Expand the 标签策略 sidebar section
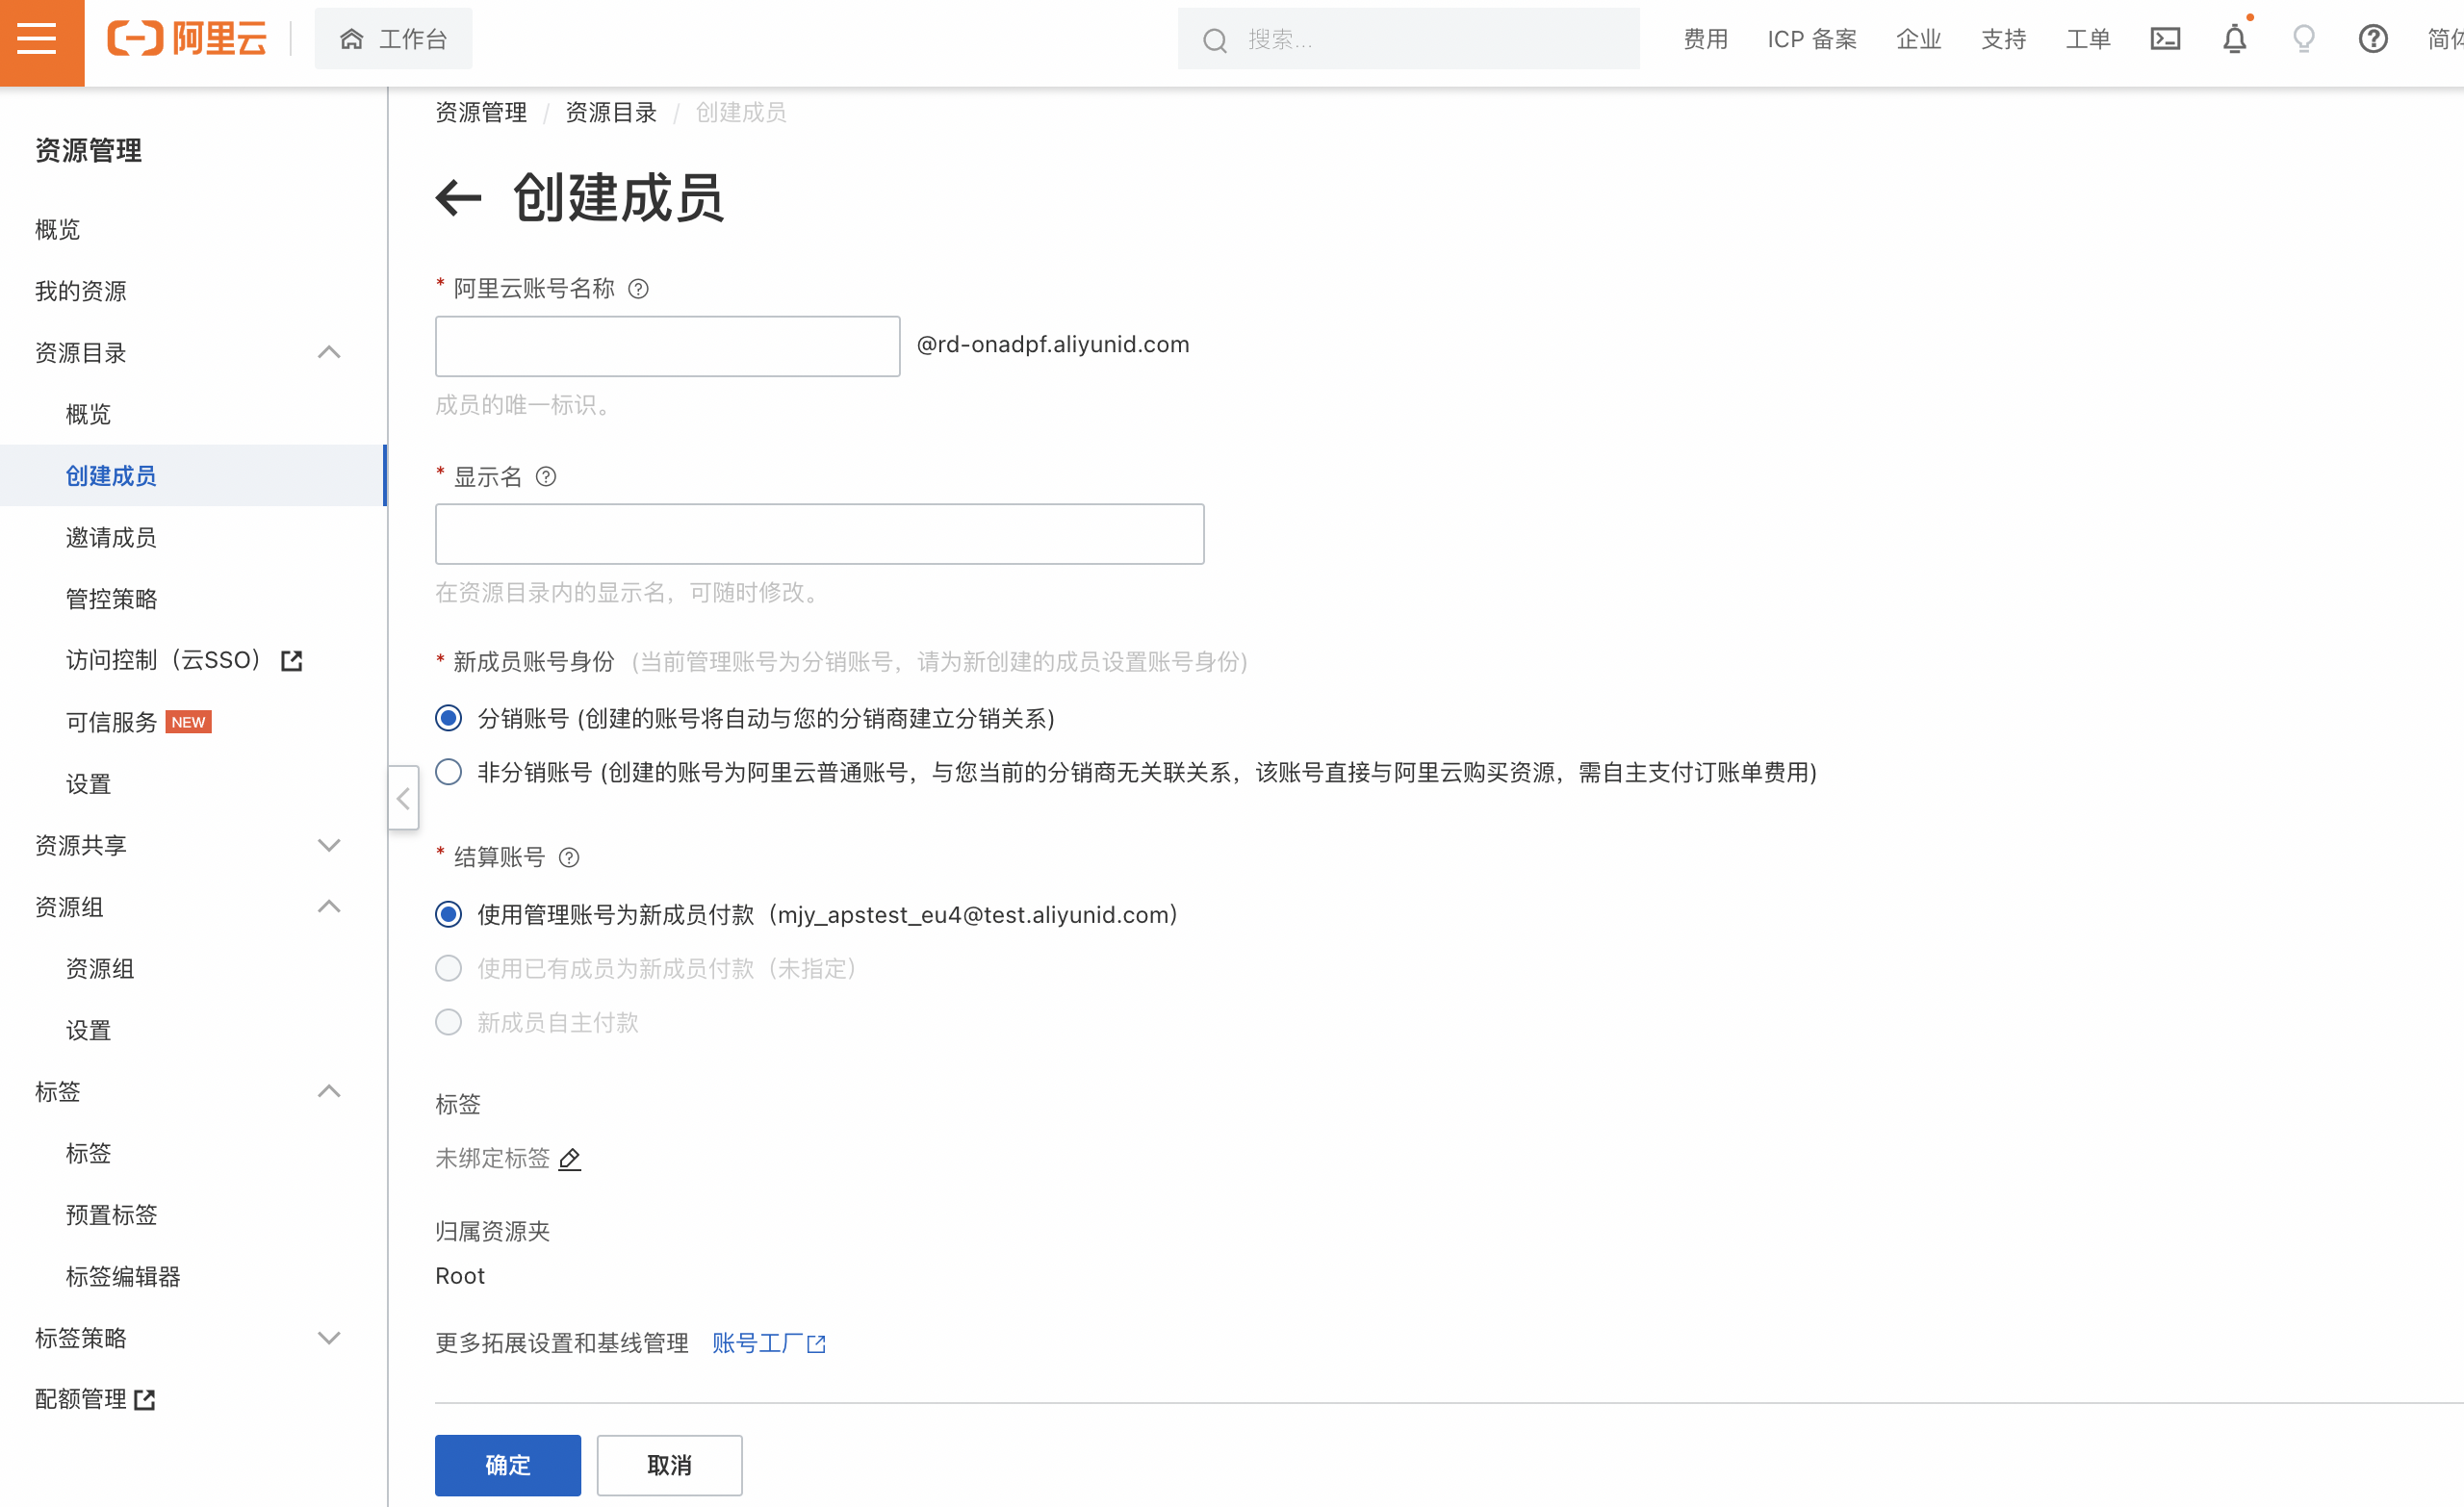This screenshot has height=1507, width=2464. (x=329, y=1337)
